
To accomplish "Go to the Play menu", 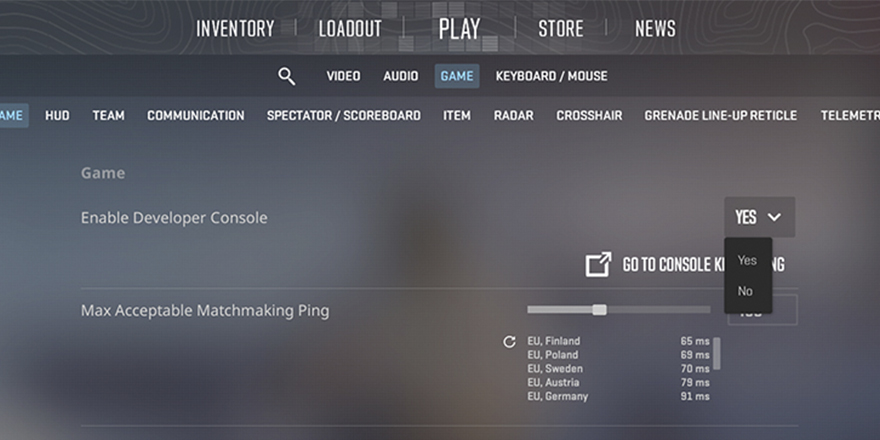I will 460,29.
